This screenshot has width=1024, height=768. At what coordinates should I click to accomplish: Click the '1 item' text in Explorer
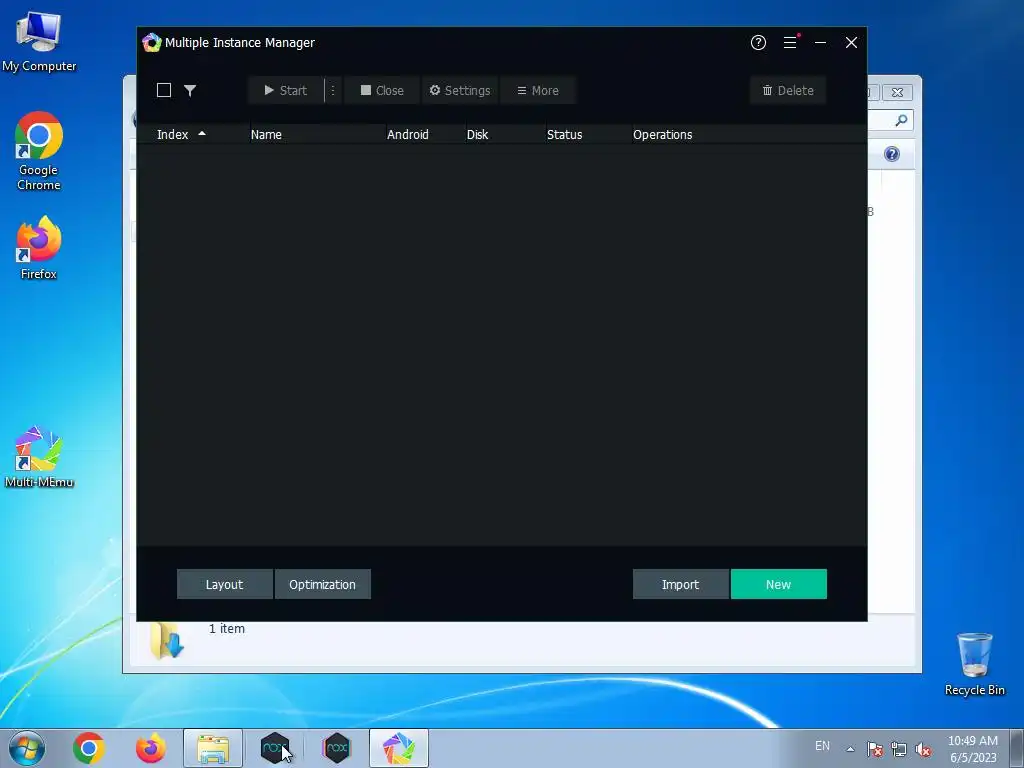point(227,628)
